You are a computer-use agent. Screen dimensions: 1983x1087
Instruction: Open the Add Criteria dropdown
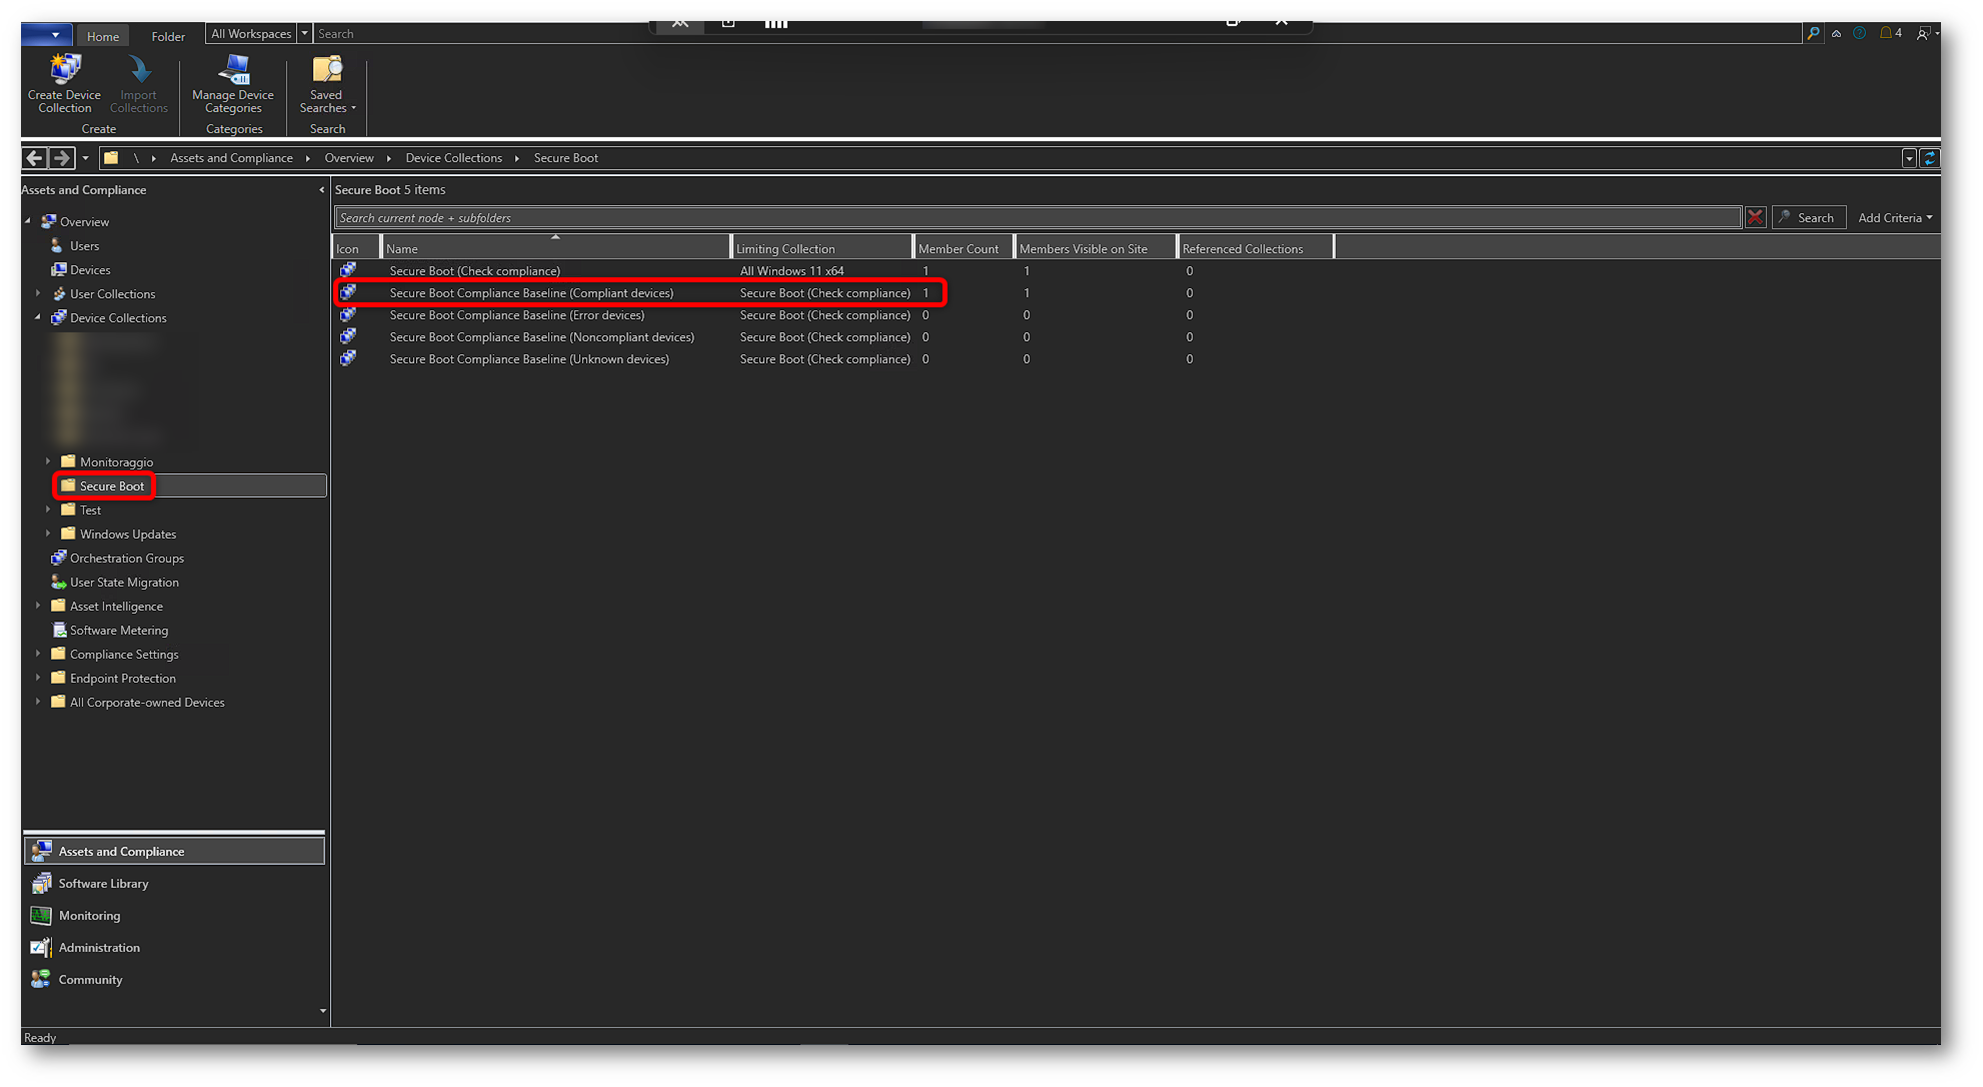(1894, 218)
